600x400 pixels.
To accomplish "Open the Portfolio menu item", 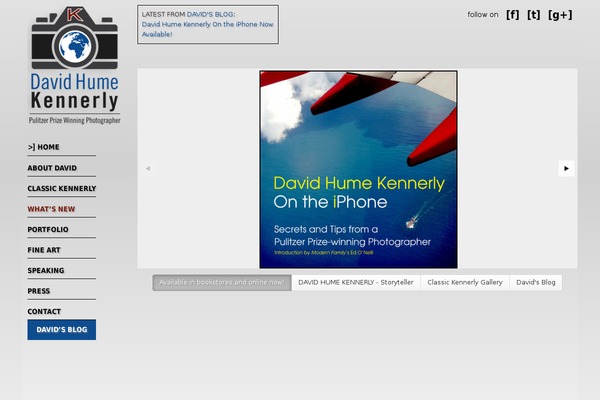I will pyautogui.click(x=48, y=229).
